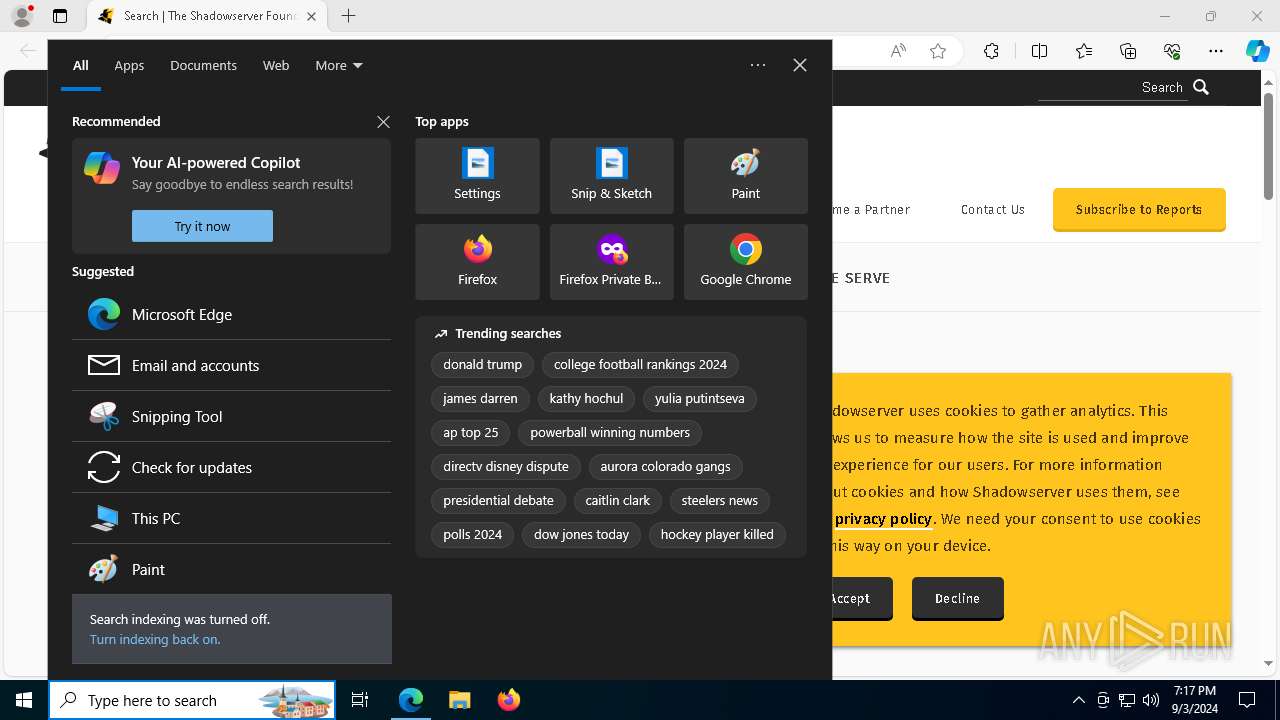1280x720 pixels.
Task: Select ap top 25 trending search
Action: (471, 433)
